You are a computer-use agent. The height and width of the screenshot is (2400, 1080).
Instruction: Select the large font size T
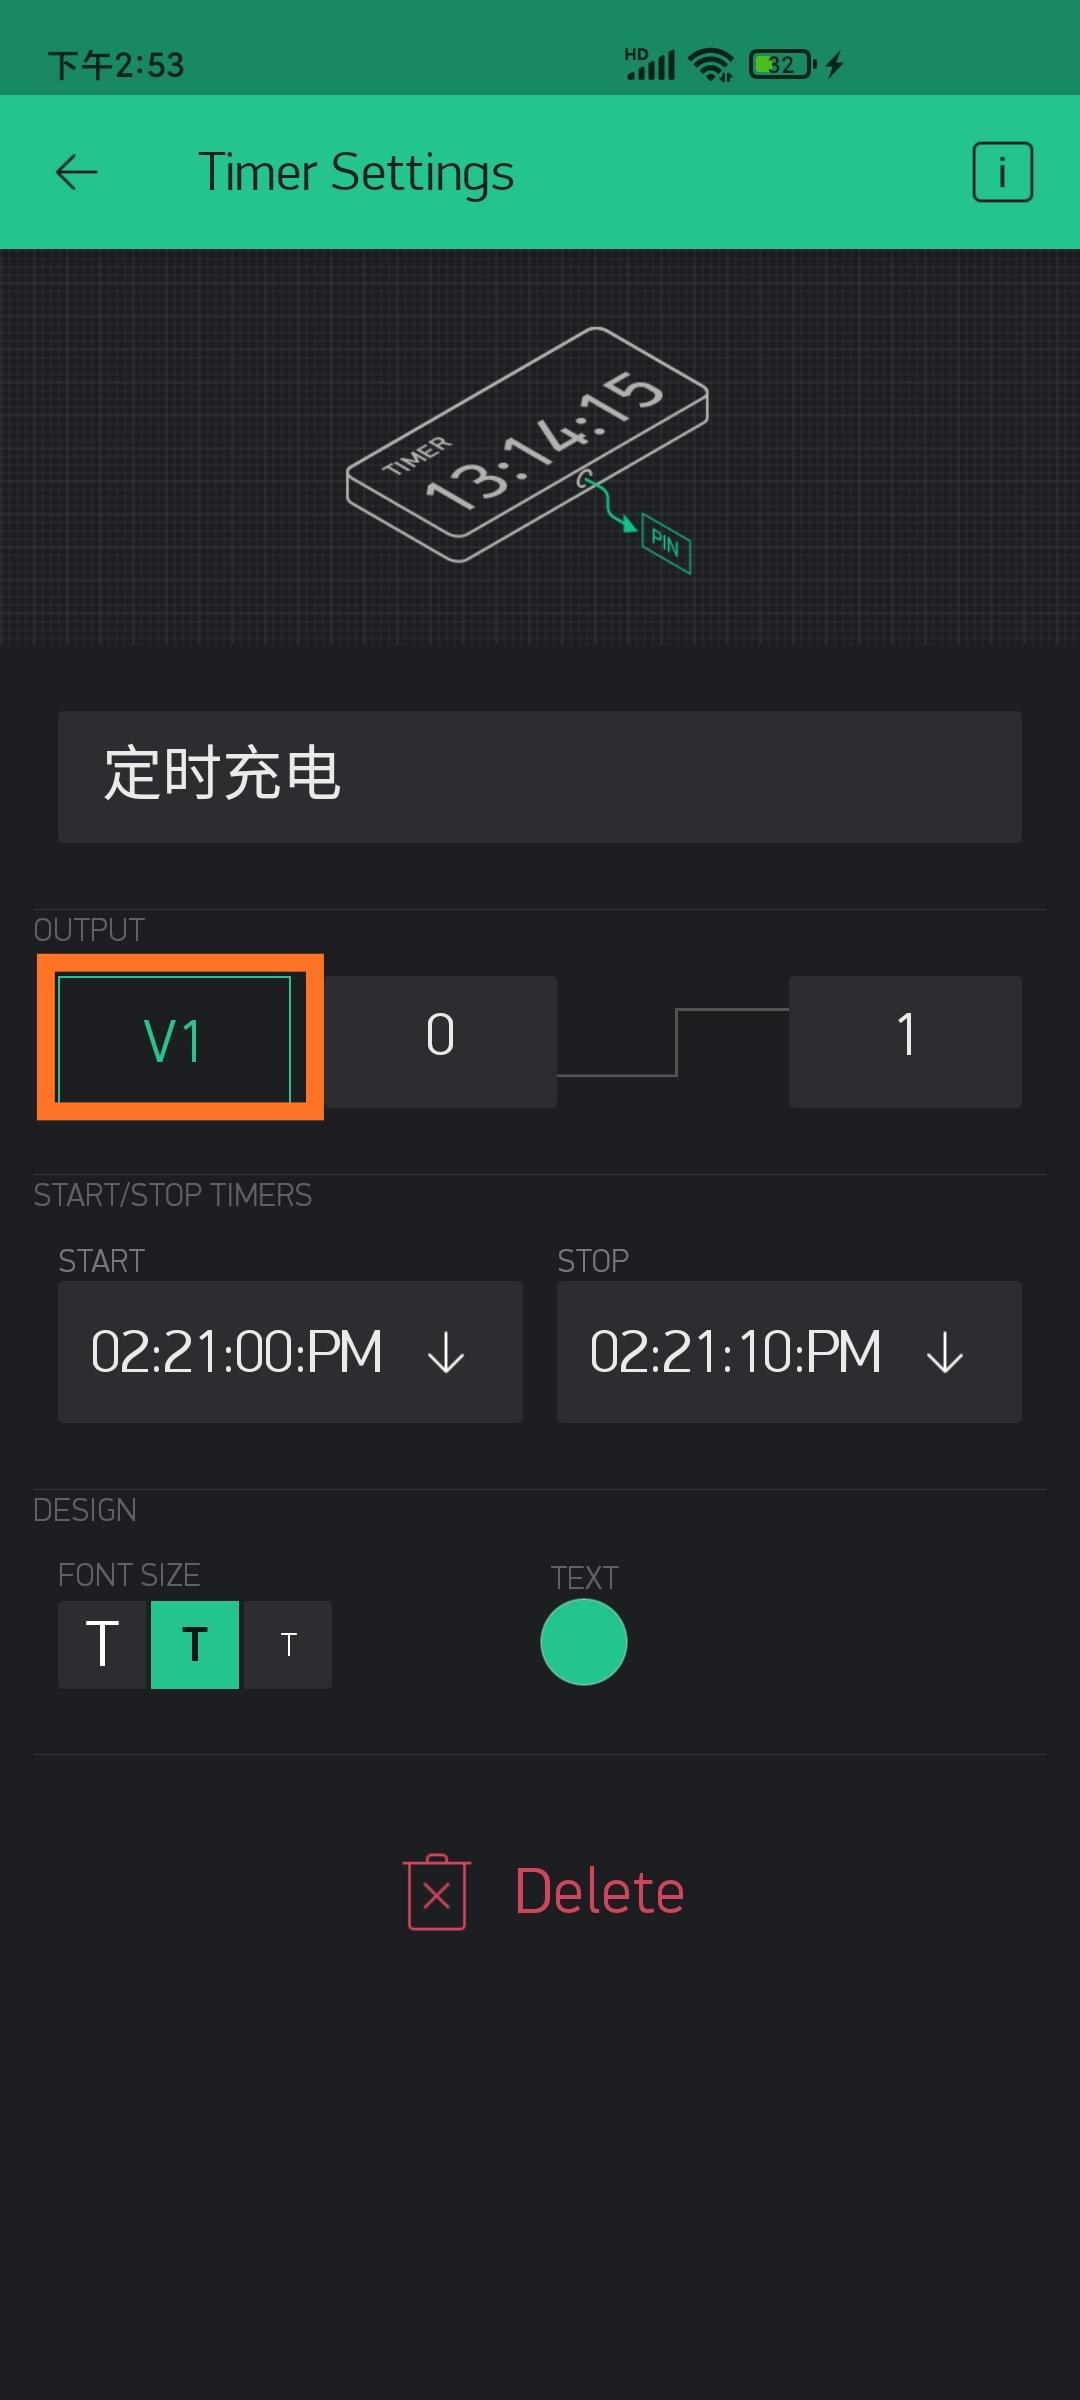(102, 1644)
